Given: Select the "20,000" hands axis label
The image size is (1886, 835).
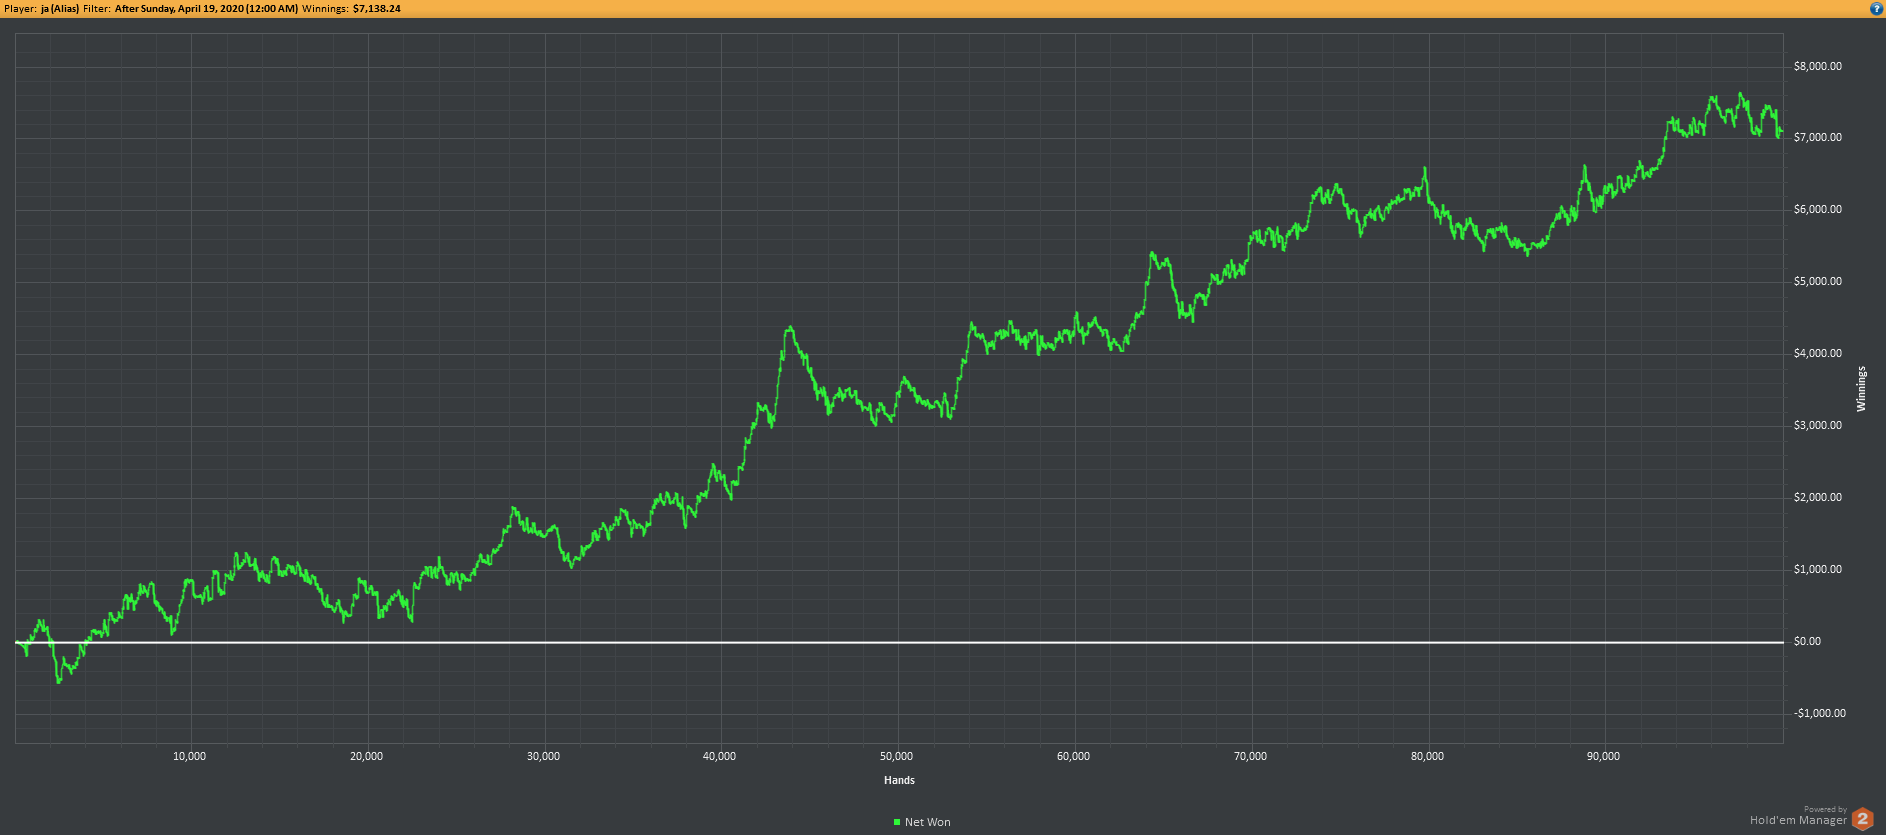Looking at the screenshot, I should tap(367, 756).
